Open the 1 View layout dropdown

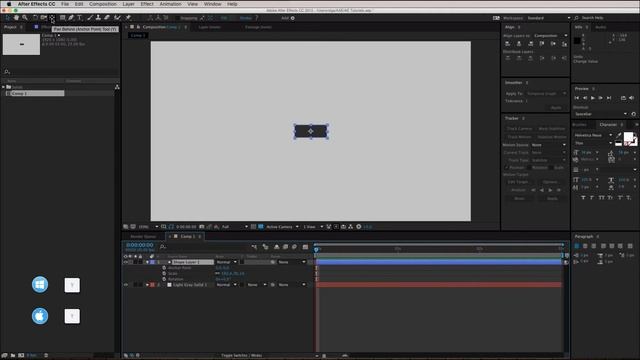point(313,227)
